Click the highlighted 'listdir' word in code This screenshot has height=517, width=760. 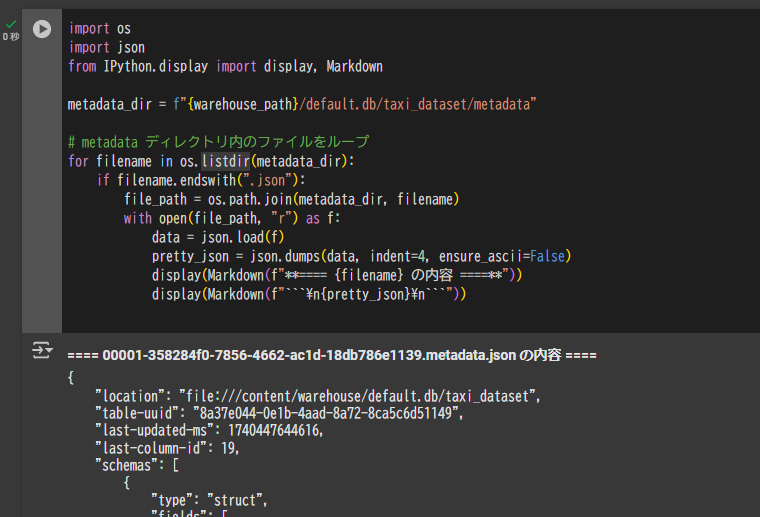(226, 161)
